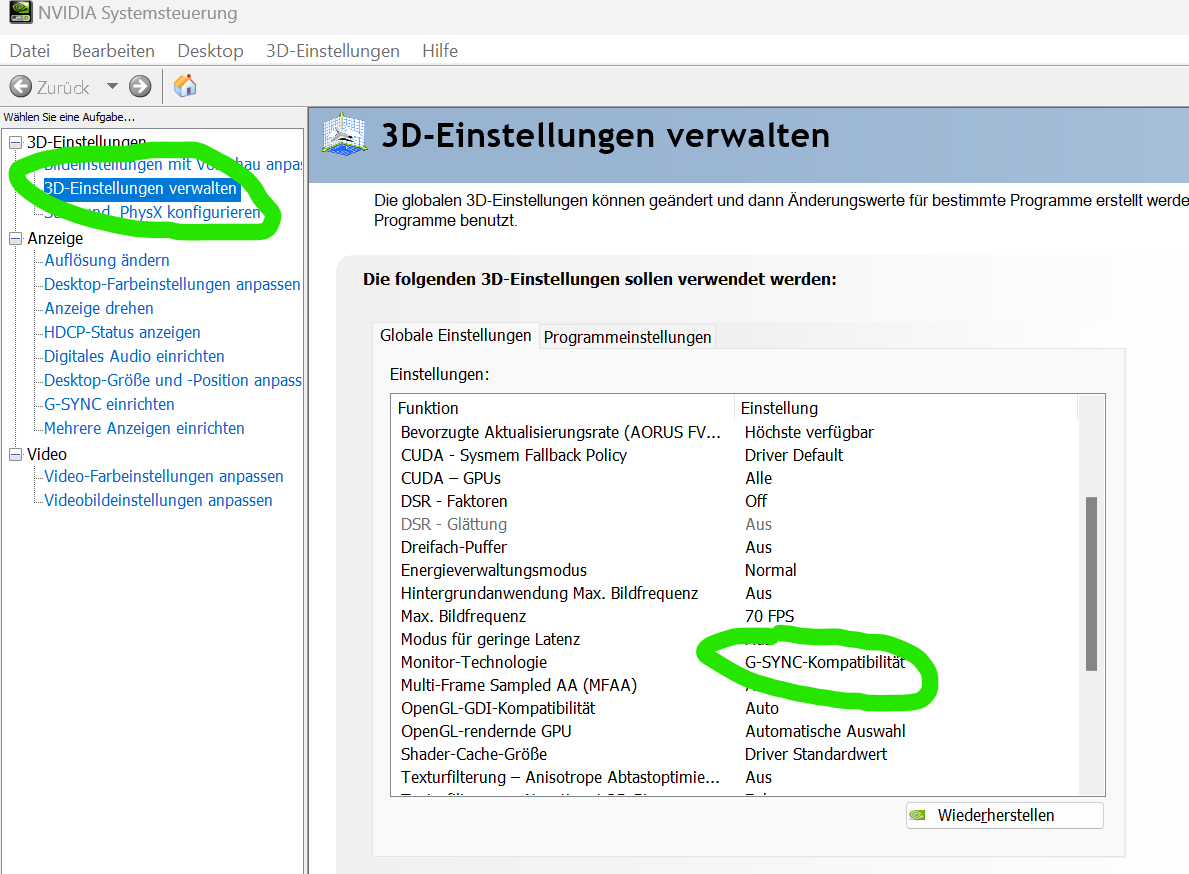Select Multi-Frame Sampled AA (MFAA) row
The image size is (1189, 874).
tap(734, 685)
